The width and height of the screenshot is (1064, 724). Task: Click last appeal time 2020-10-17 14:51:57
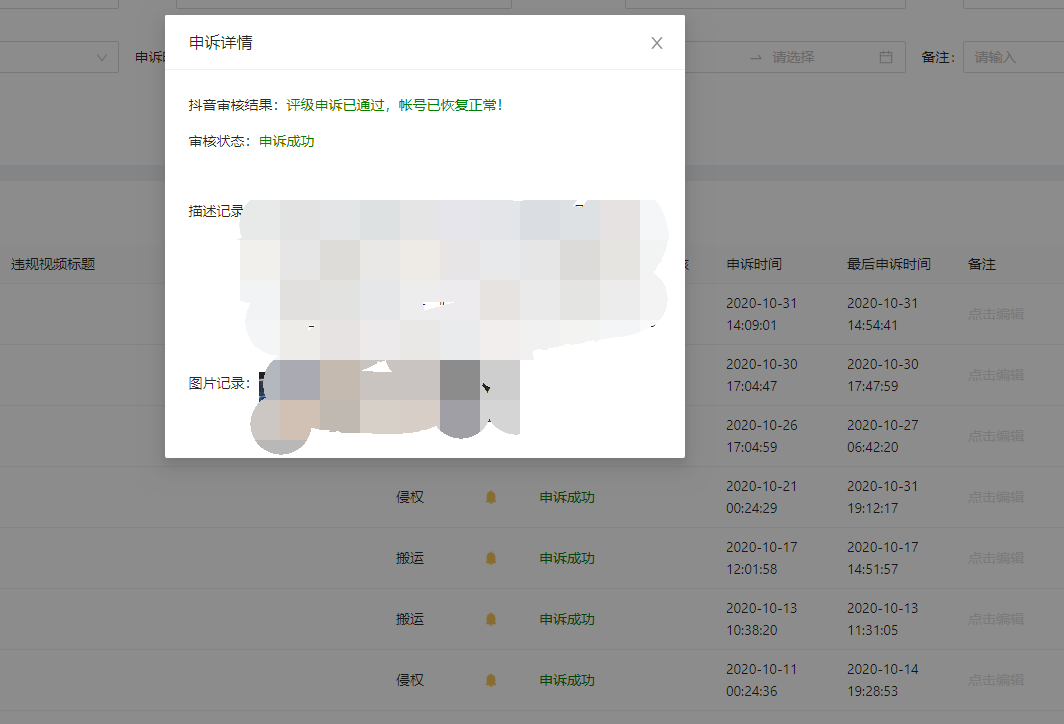[x=882, y=558]
